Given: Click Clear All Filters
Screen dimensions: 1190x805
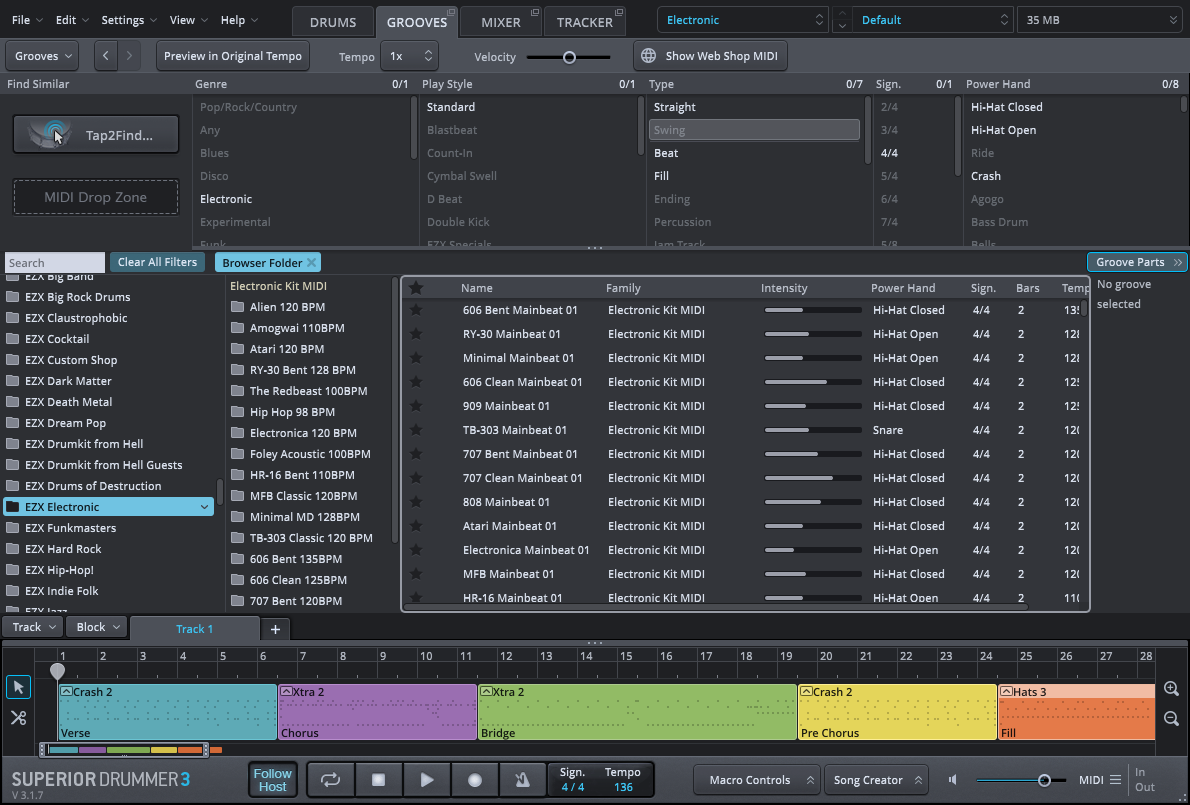Looking at the screenshot, I should (x=157, y=263).
